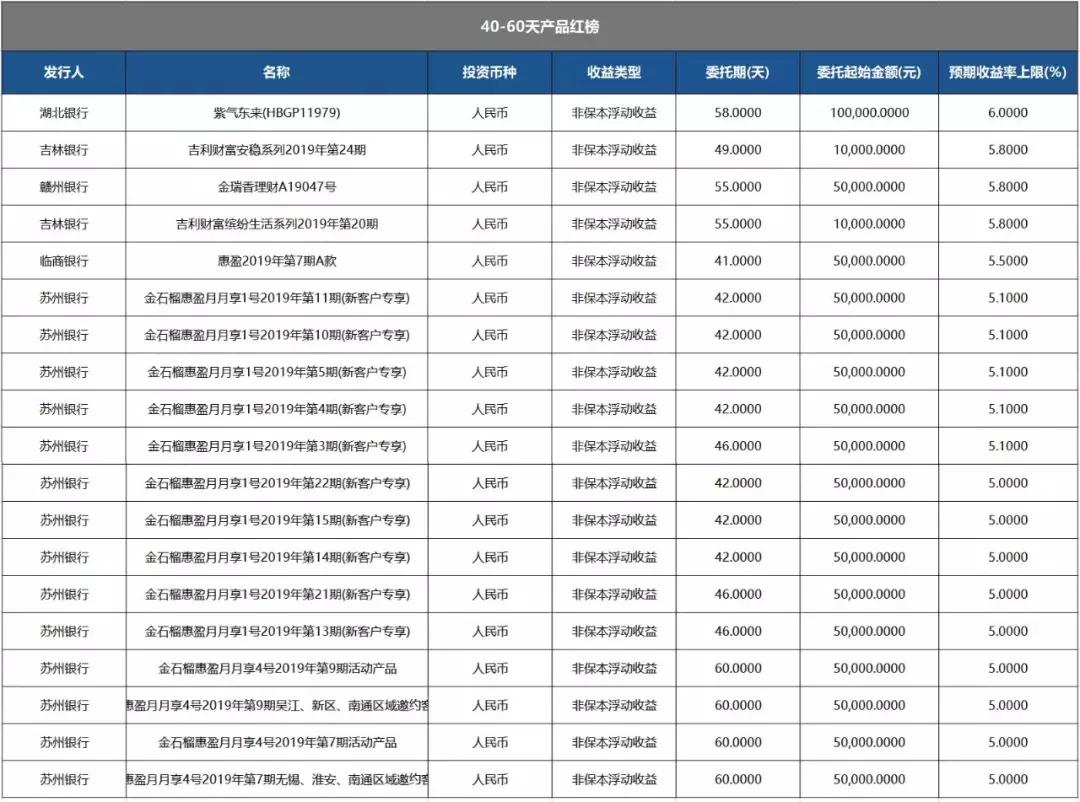
Task: Click the 预期收益率上限(%) column header
Action: (1008, 72)
